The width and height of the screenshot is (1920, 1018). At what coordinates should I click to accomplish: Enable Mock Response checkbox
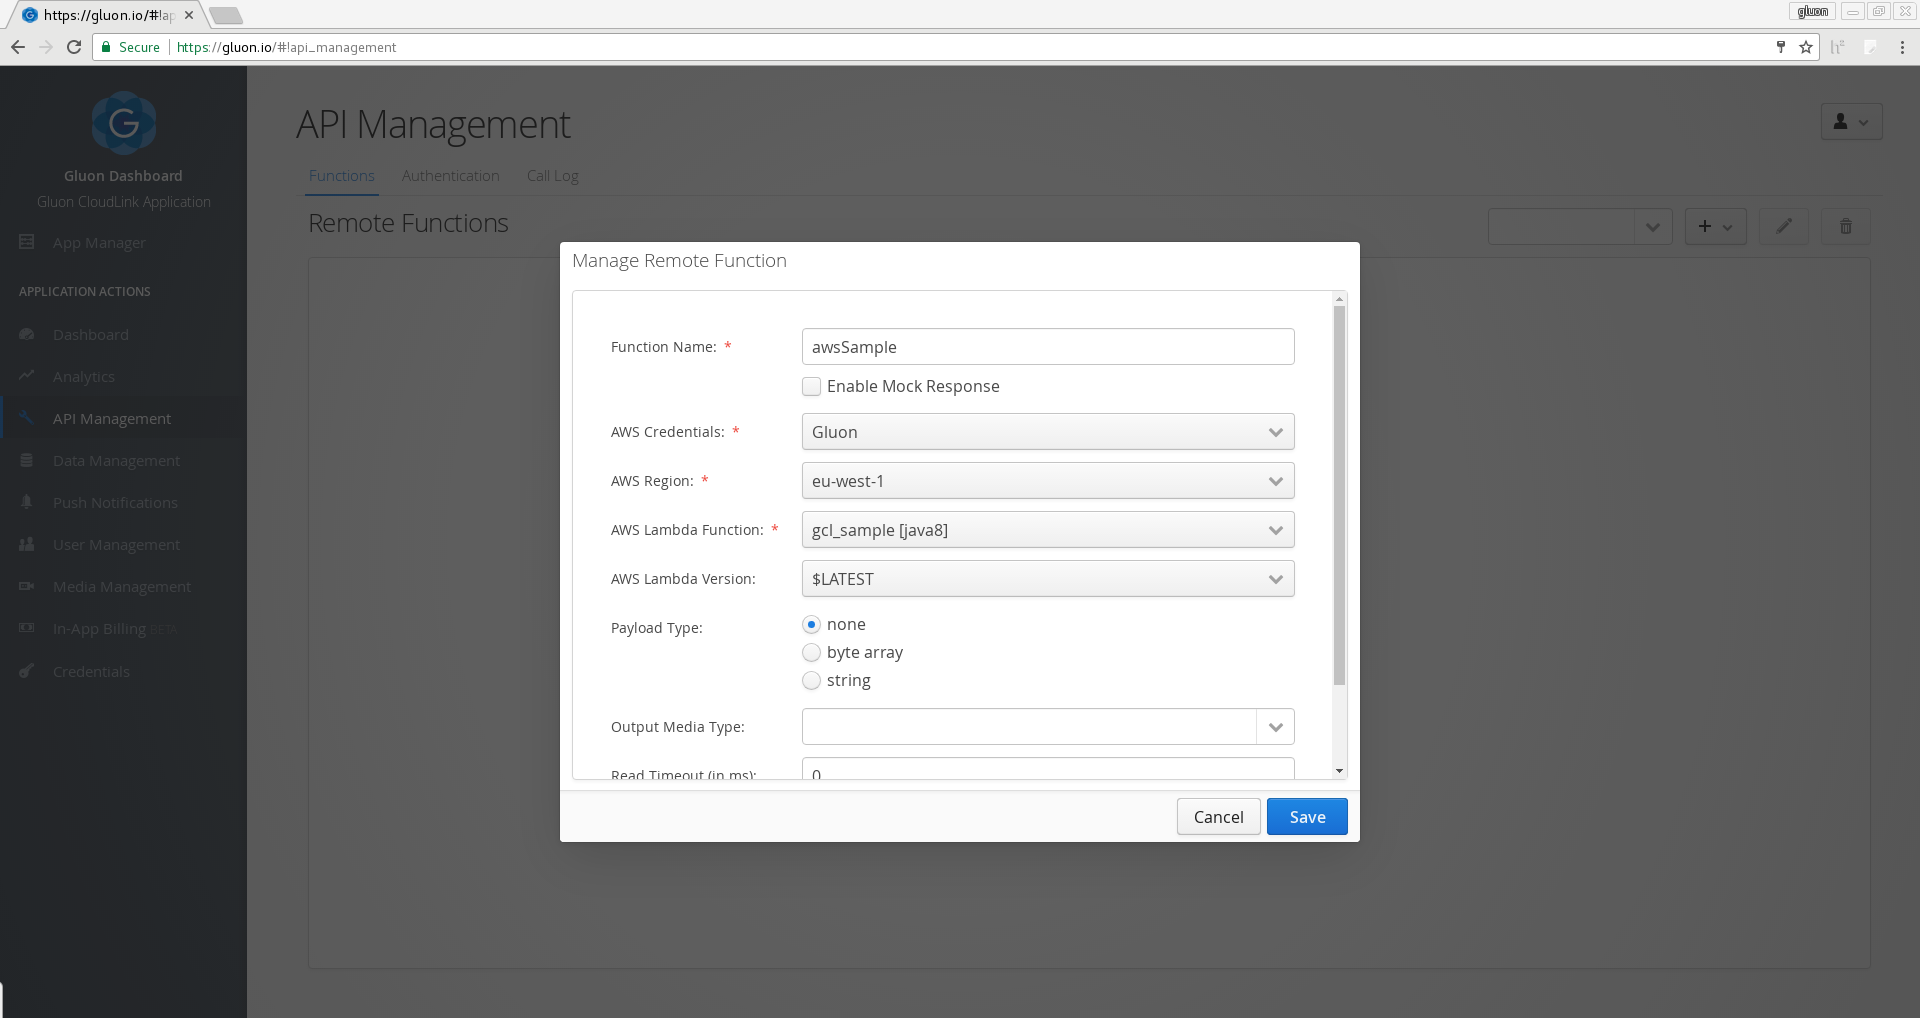click(x=812, y=386)
